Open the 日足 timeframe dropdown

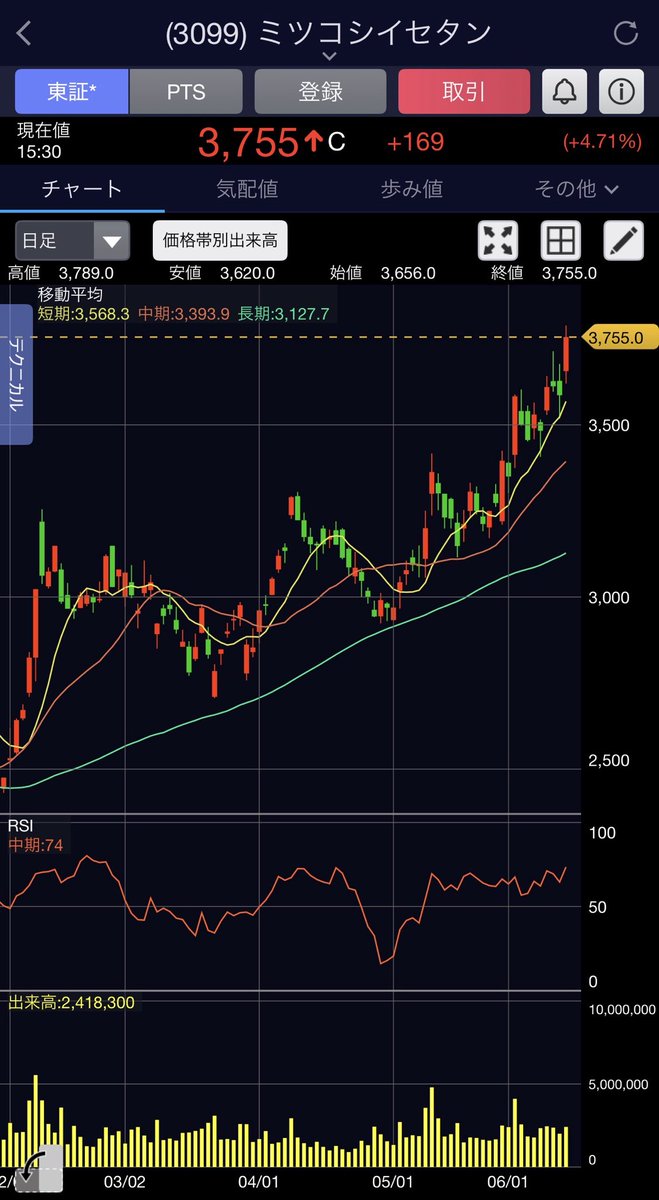coord(72,241)
